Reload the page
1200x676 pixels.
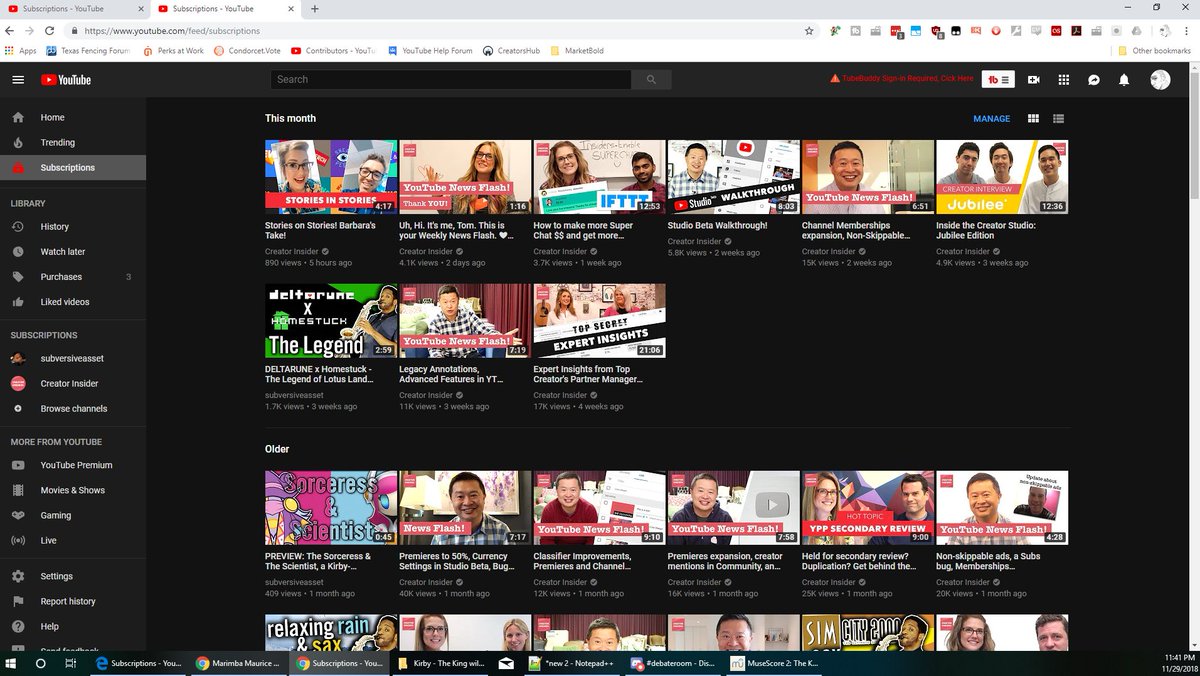pyautogui.click(x=47, y=31)
